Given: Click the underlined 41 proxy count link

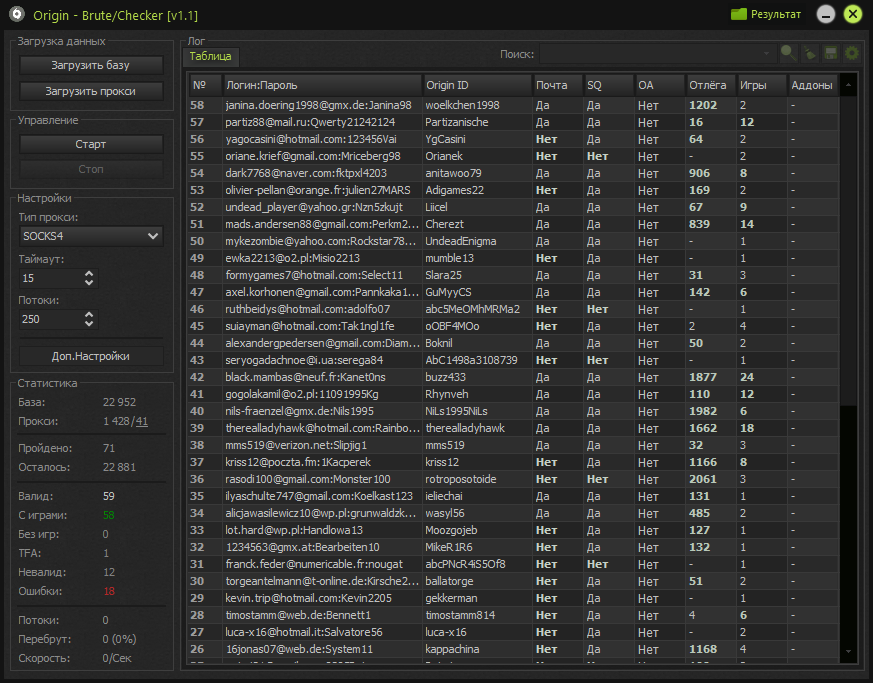Looking at the screenshot, I should click(141, 421).
